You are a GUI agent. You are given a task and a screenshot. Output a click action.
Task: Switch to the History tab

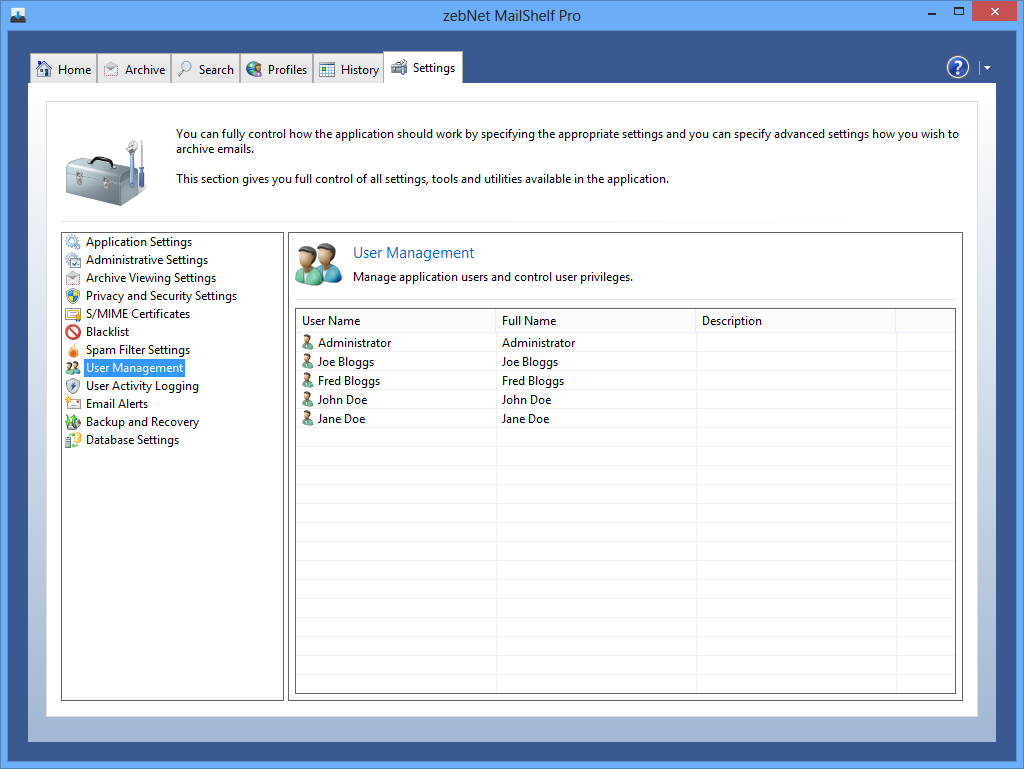point(349,69)
